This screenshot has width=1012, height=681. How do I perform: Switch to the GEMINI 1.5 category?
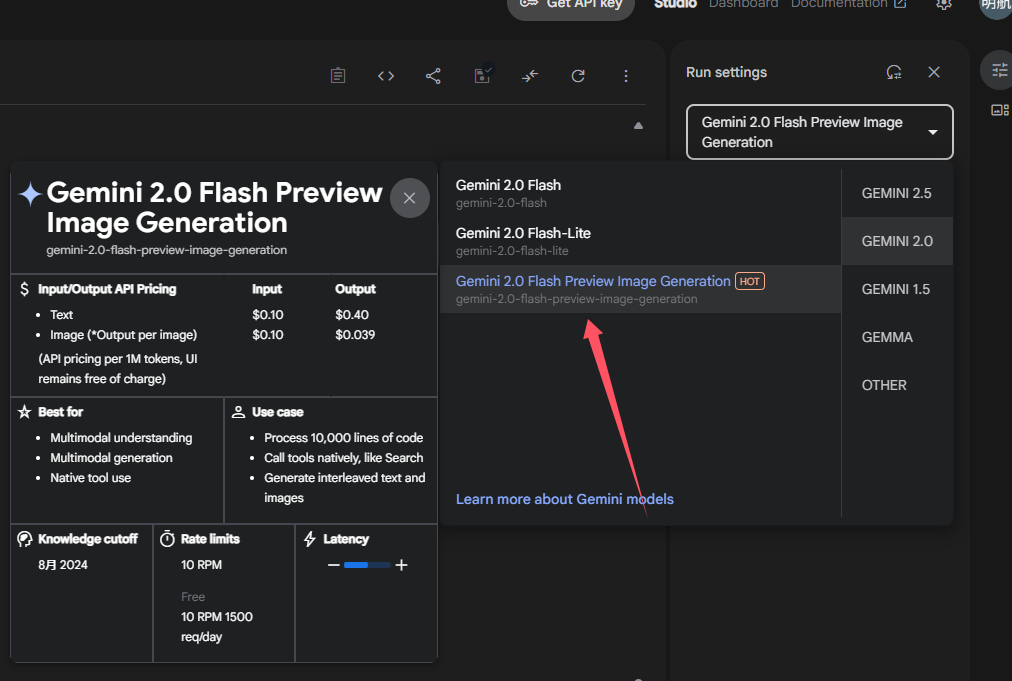(896, 289)
